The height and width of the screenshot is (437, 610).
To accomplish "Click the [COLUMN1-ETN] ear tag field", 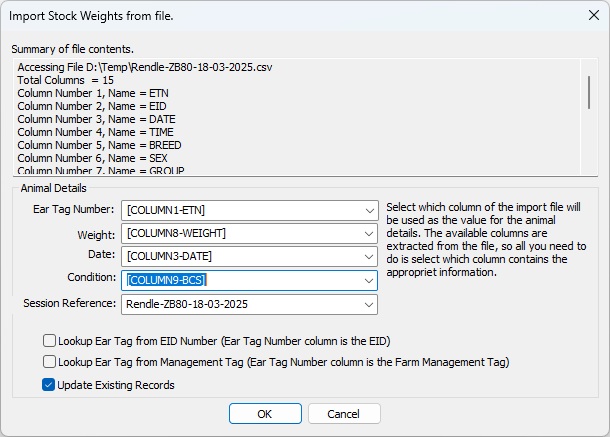I will [x=242, y=211].
